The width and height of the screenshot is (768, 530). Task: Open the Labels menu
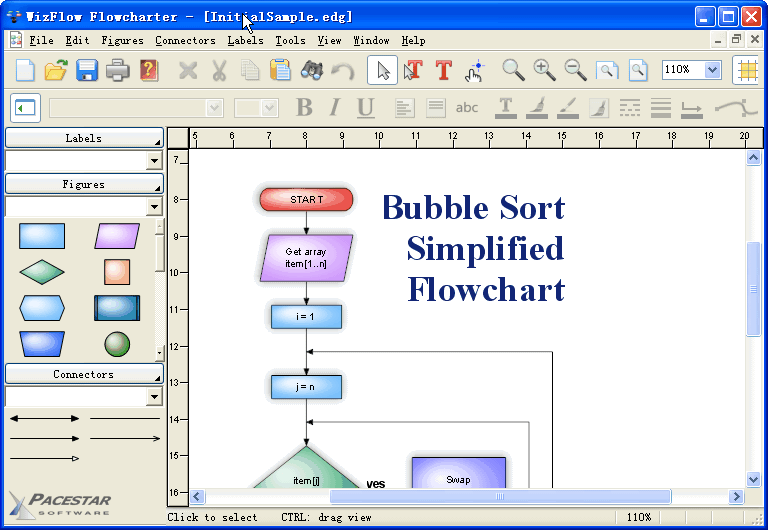point(245,41)
